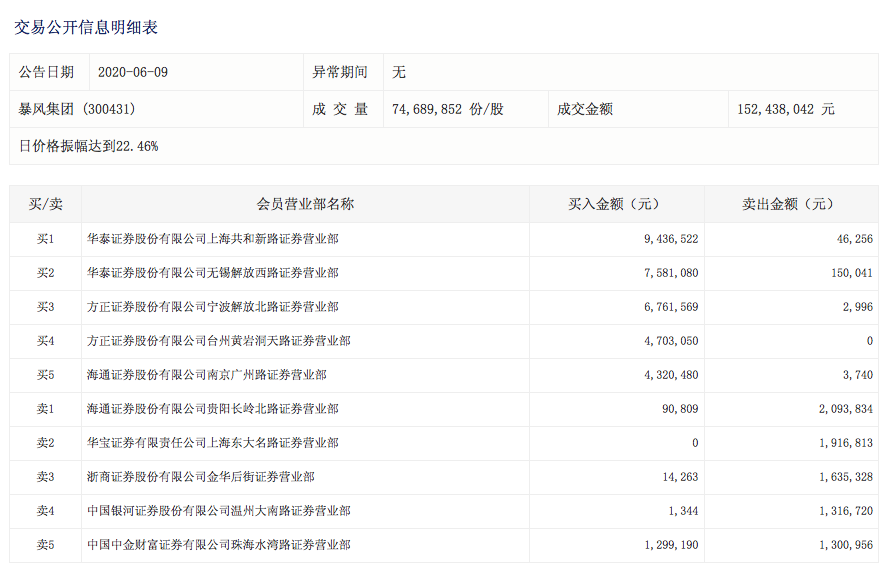Click the 会员营业部名称 column header
Image resolution: width=889 pixels, height=572 pixels.
[x=305, y=204]
